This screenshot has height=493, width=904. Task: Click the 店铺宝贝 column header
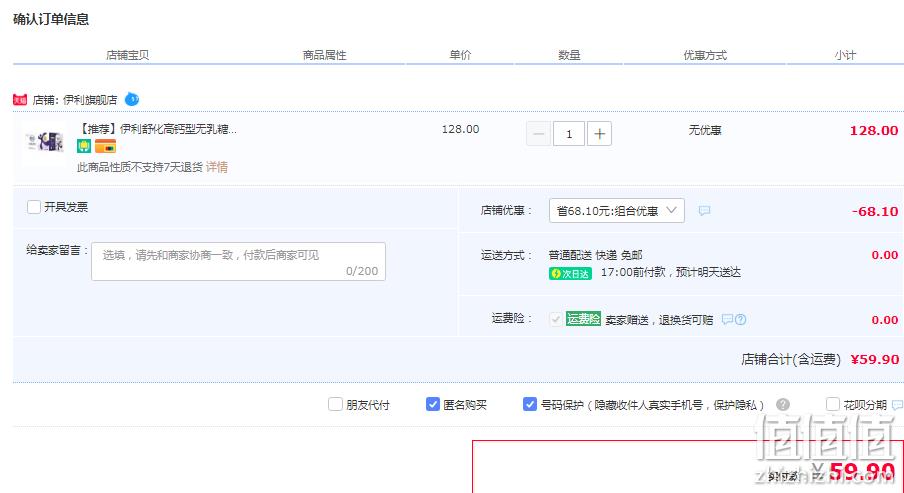[127, 55]
